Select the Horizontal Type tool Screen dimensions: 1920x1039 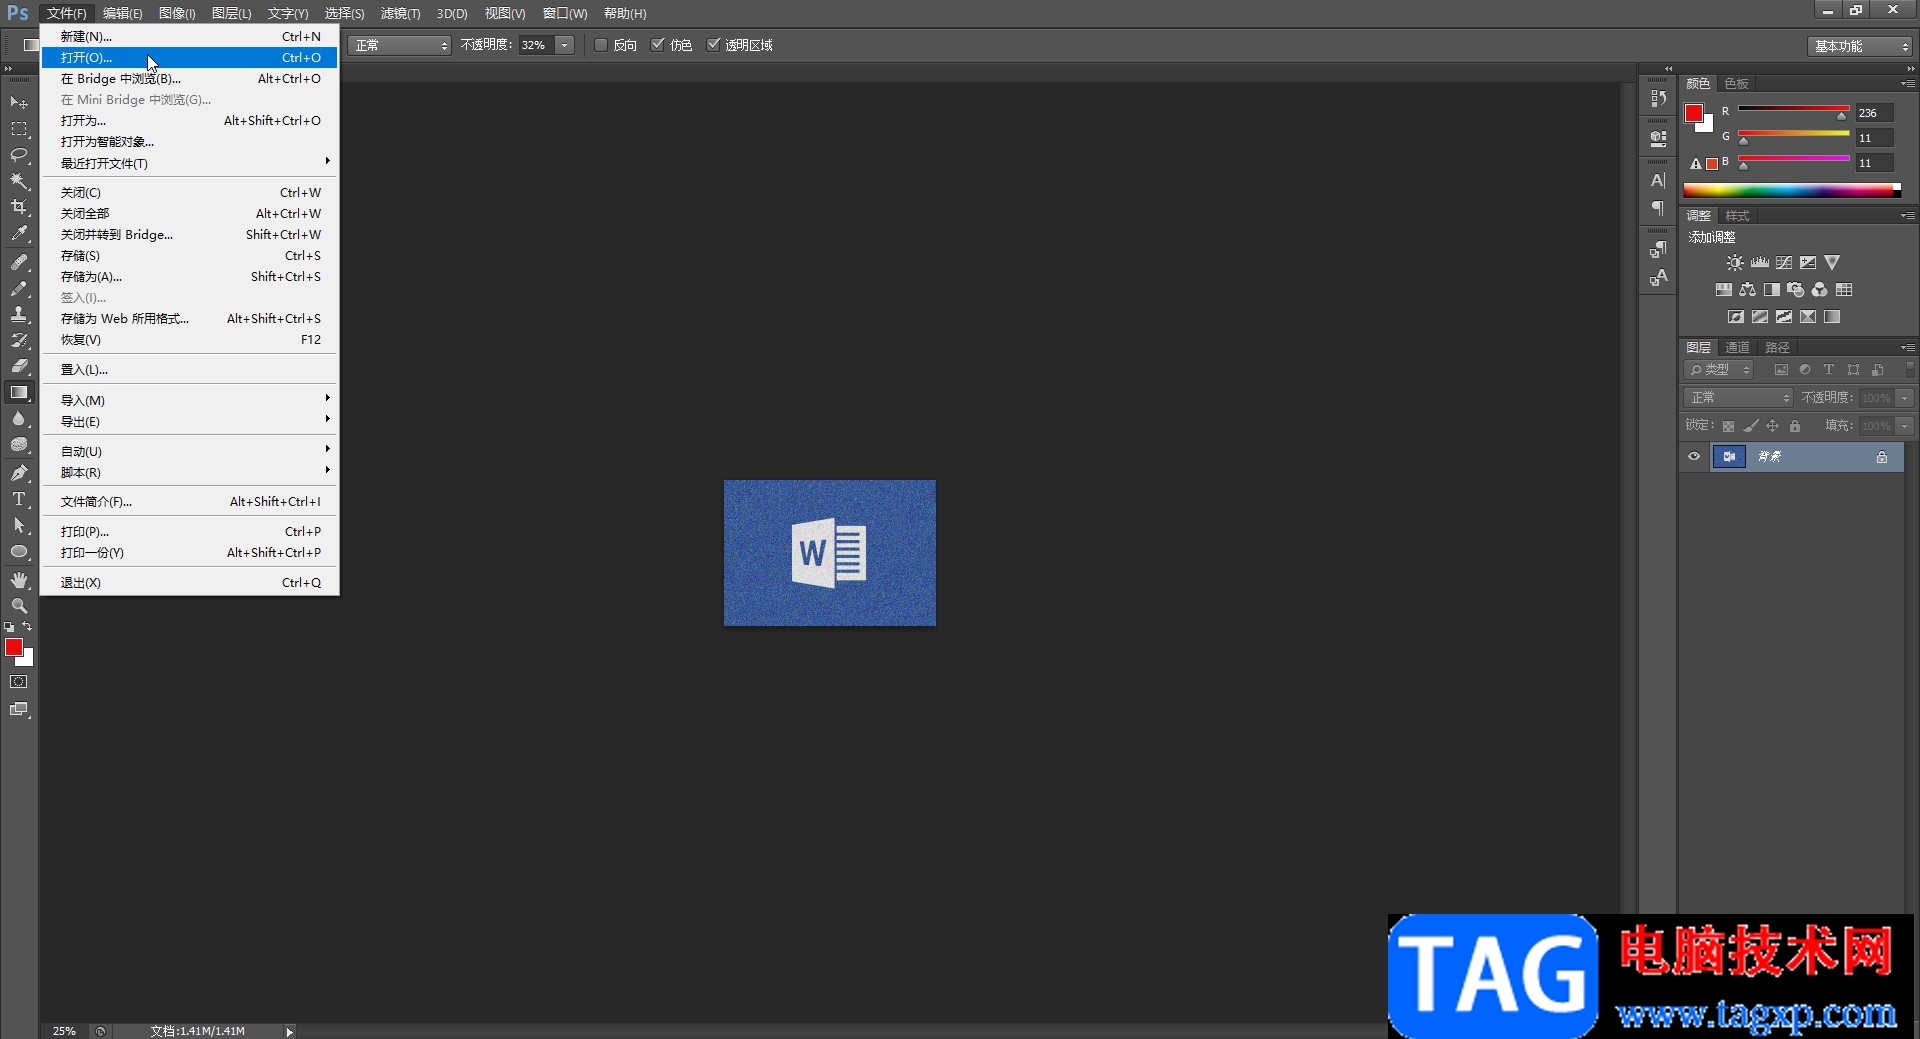(x=19, y=499)
